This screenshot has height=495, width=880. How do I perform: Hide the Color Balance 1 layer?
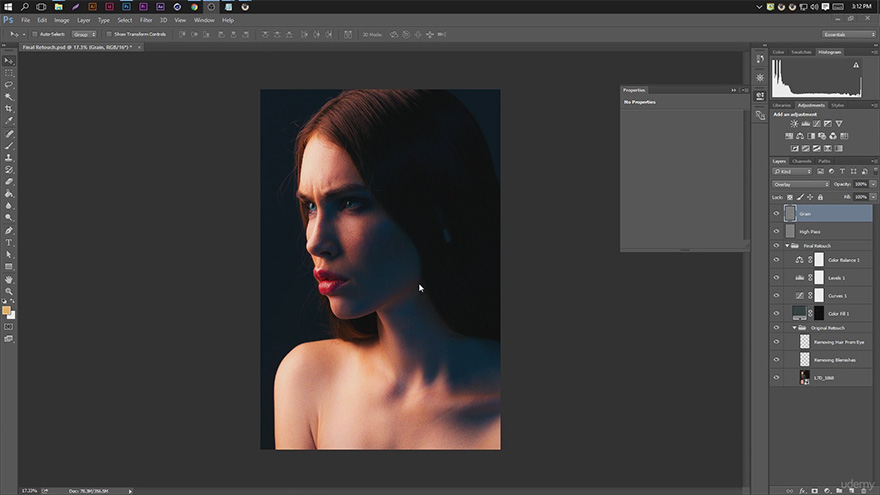776,260
